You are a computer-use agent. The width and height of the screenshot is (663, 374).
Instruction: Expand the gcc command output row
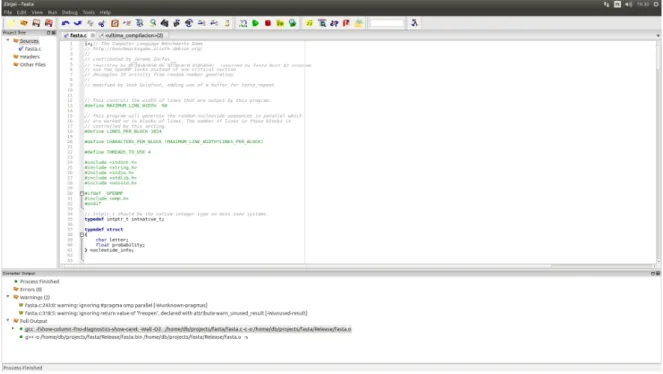(13, 328)
